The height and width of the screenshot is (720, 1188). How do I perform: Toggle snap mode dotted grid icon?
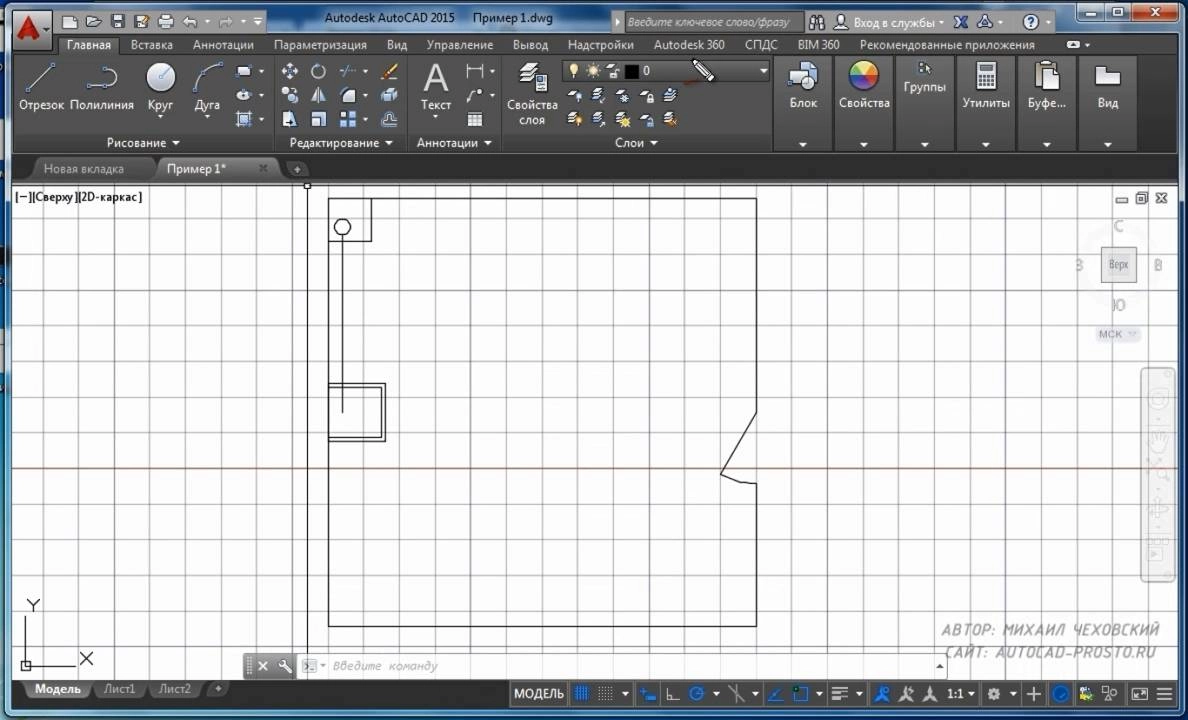605,693
